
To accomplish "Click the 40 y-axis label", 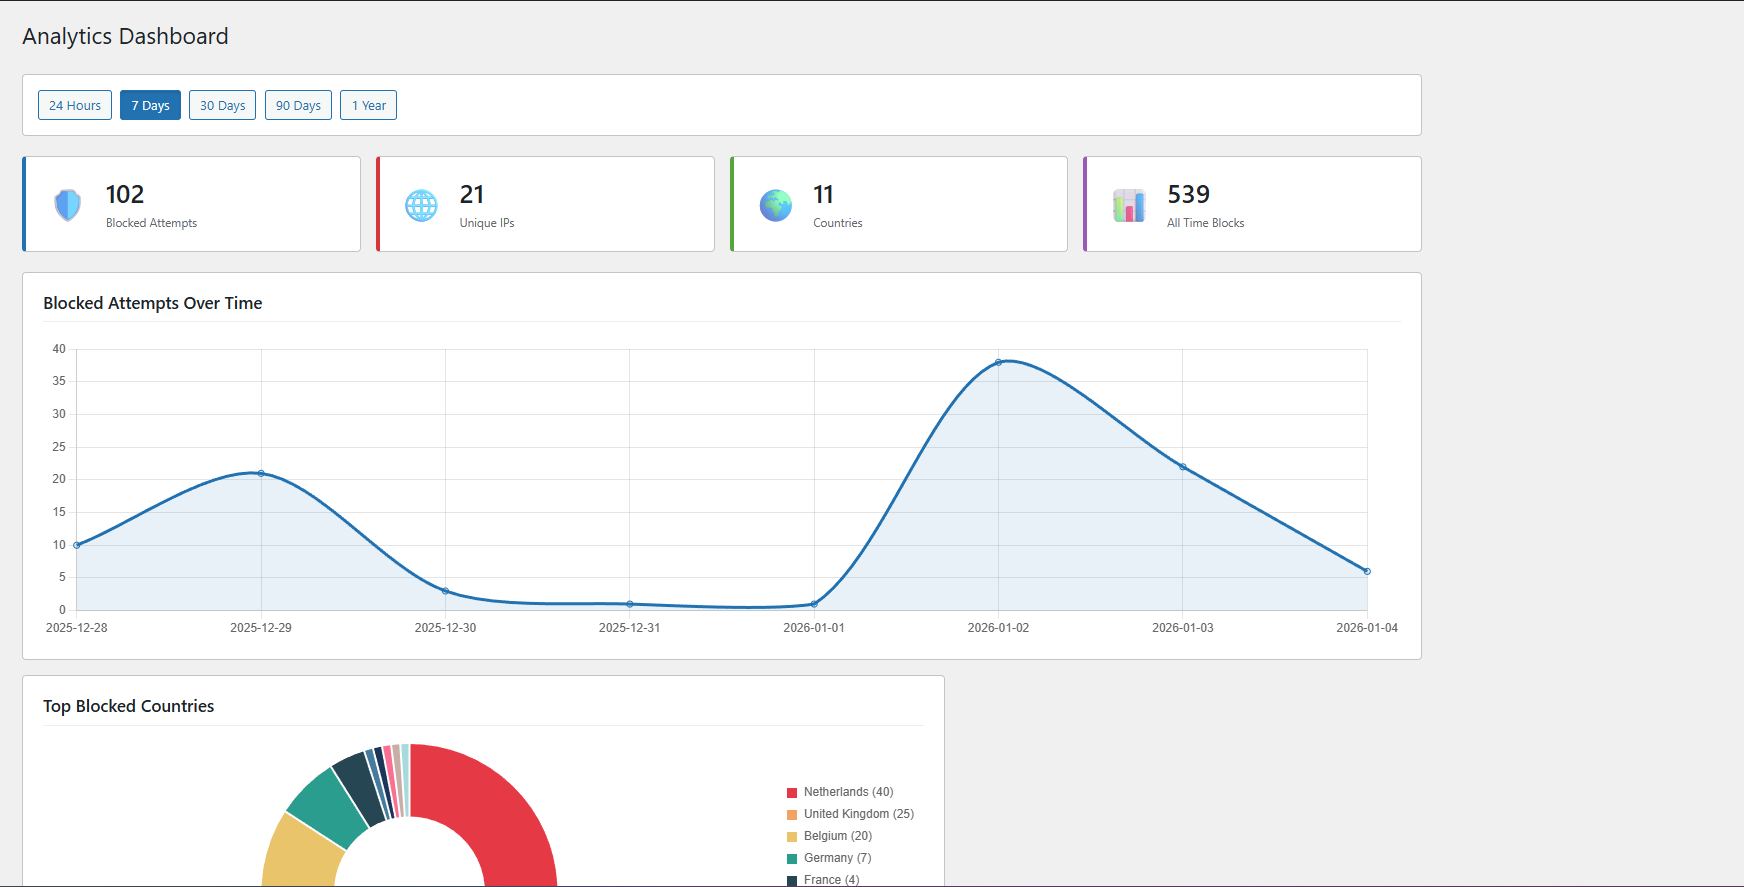I will click(x=59, y=349).
